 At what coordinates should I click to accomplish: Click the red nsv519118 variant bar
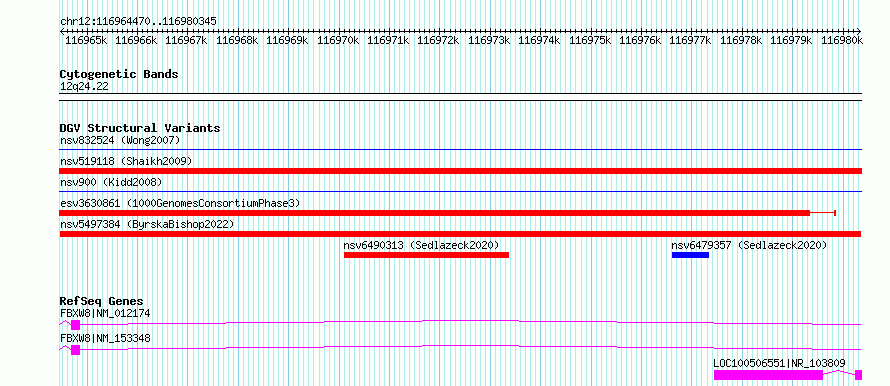461,171
